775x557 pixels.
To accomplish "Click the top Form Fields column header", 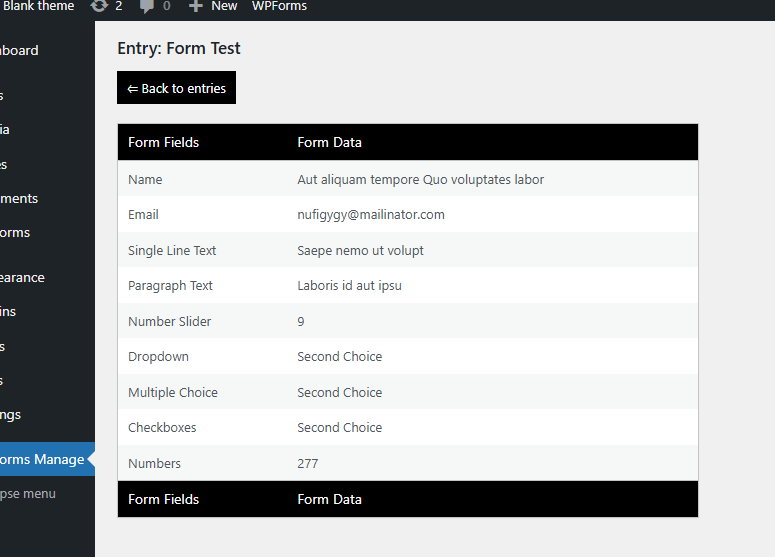I will (x=164, y=142).
